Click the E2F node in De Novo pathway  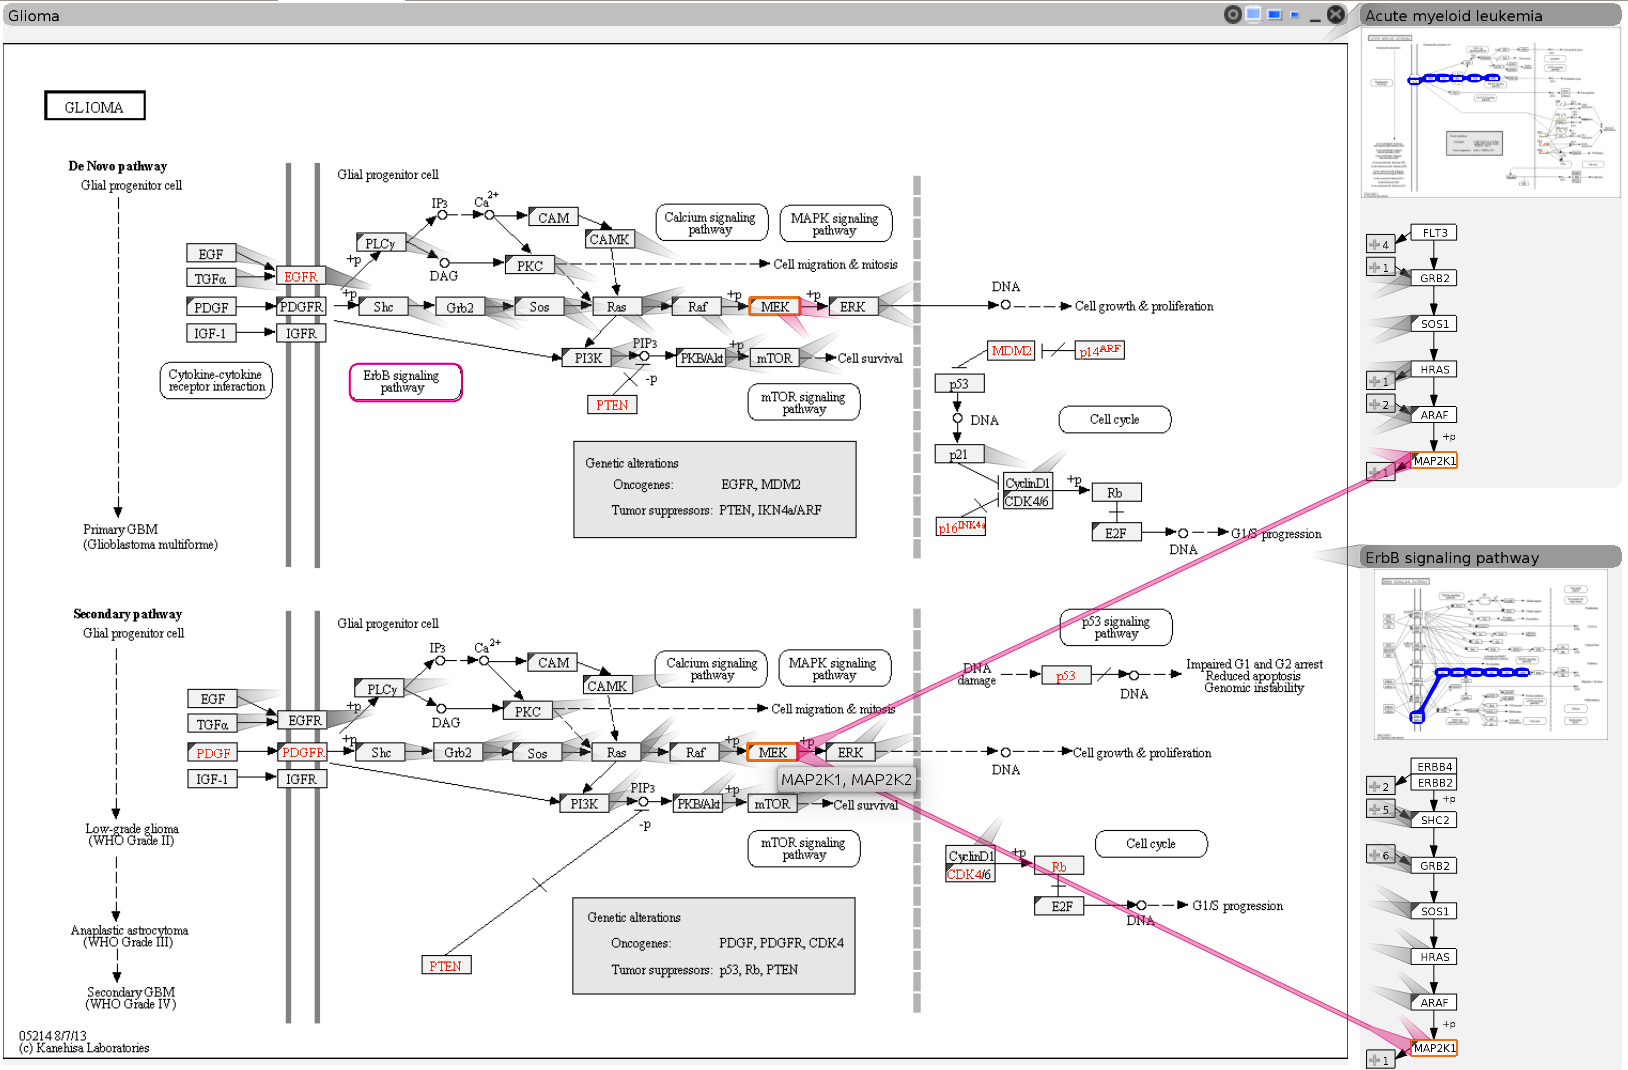1116,533
